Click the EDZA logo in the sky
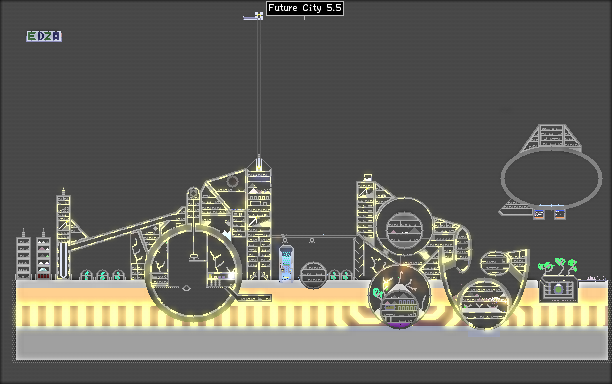Viewport: 612px width, 384px height. (x=44, y=36)
